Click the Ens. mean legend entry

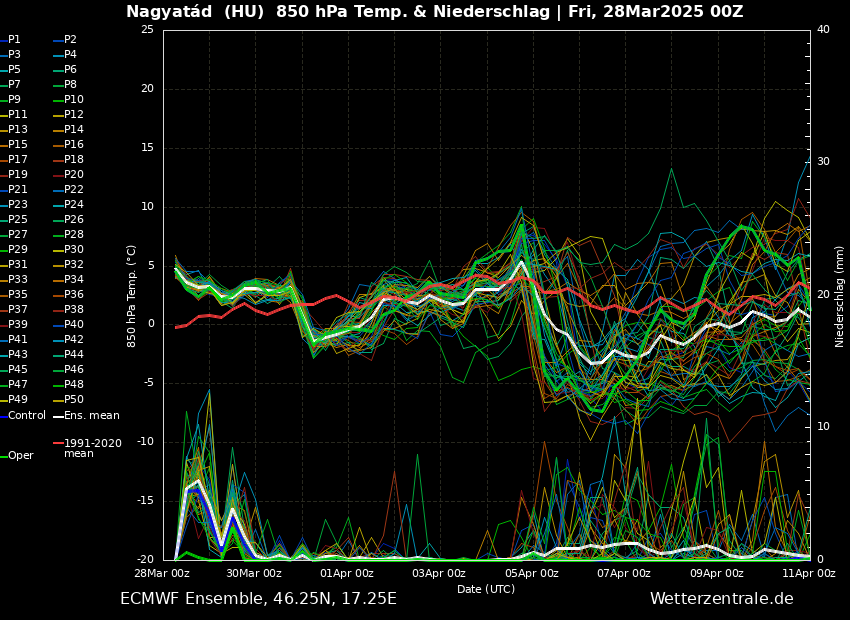click(x=91, y=415)
